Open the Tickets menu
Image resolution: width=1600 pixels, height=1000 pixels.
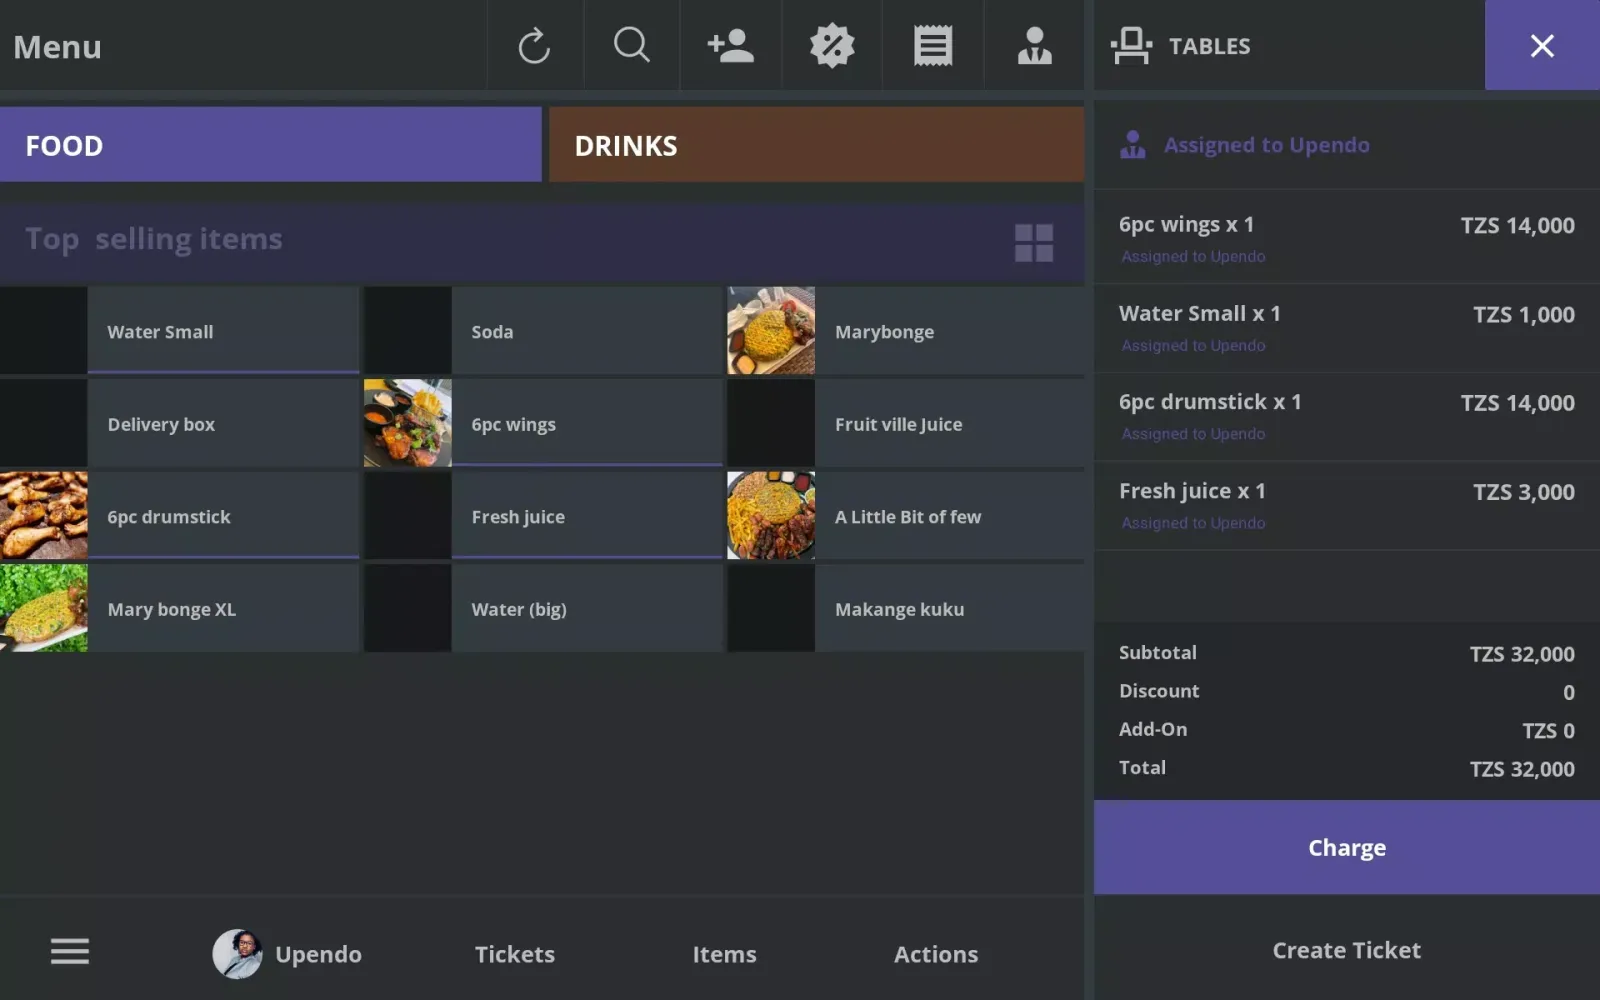[x=514, y=954]
